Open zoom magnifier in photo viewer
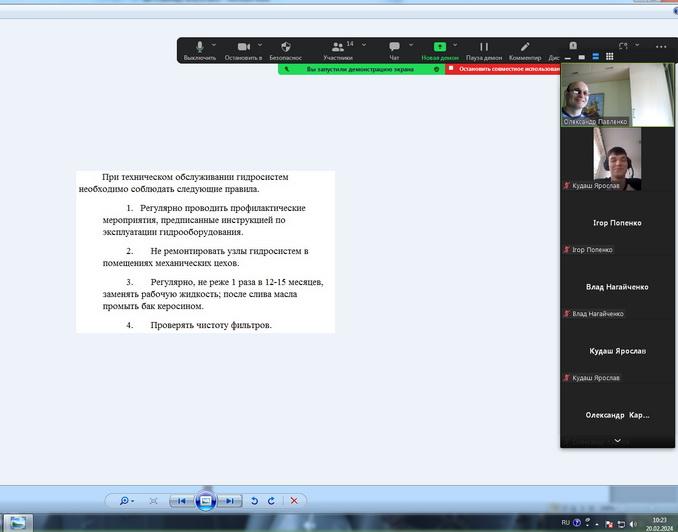Viewport: 678px width, 532px height. [125, 500]
